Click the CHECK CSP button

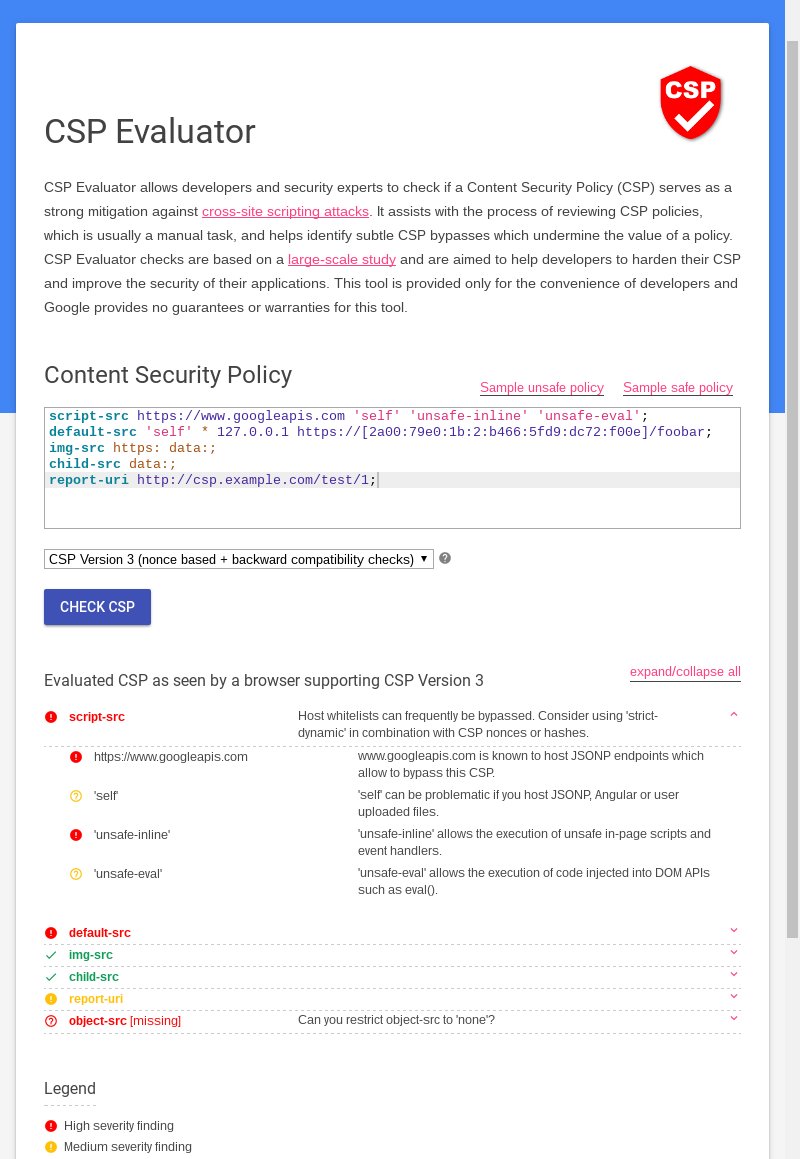click(x=98, y=607)
